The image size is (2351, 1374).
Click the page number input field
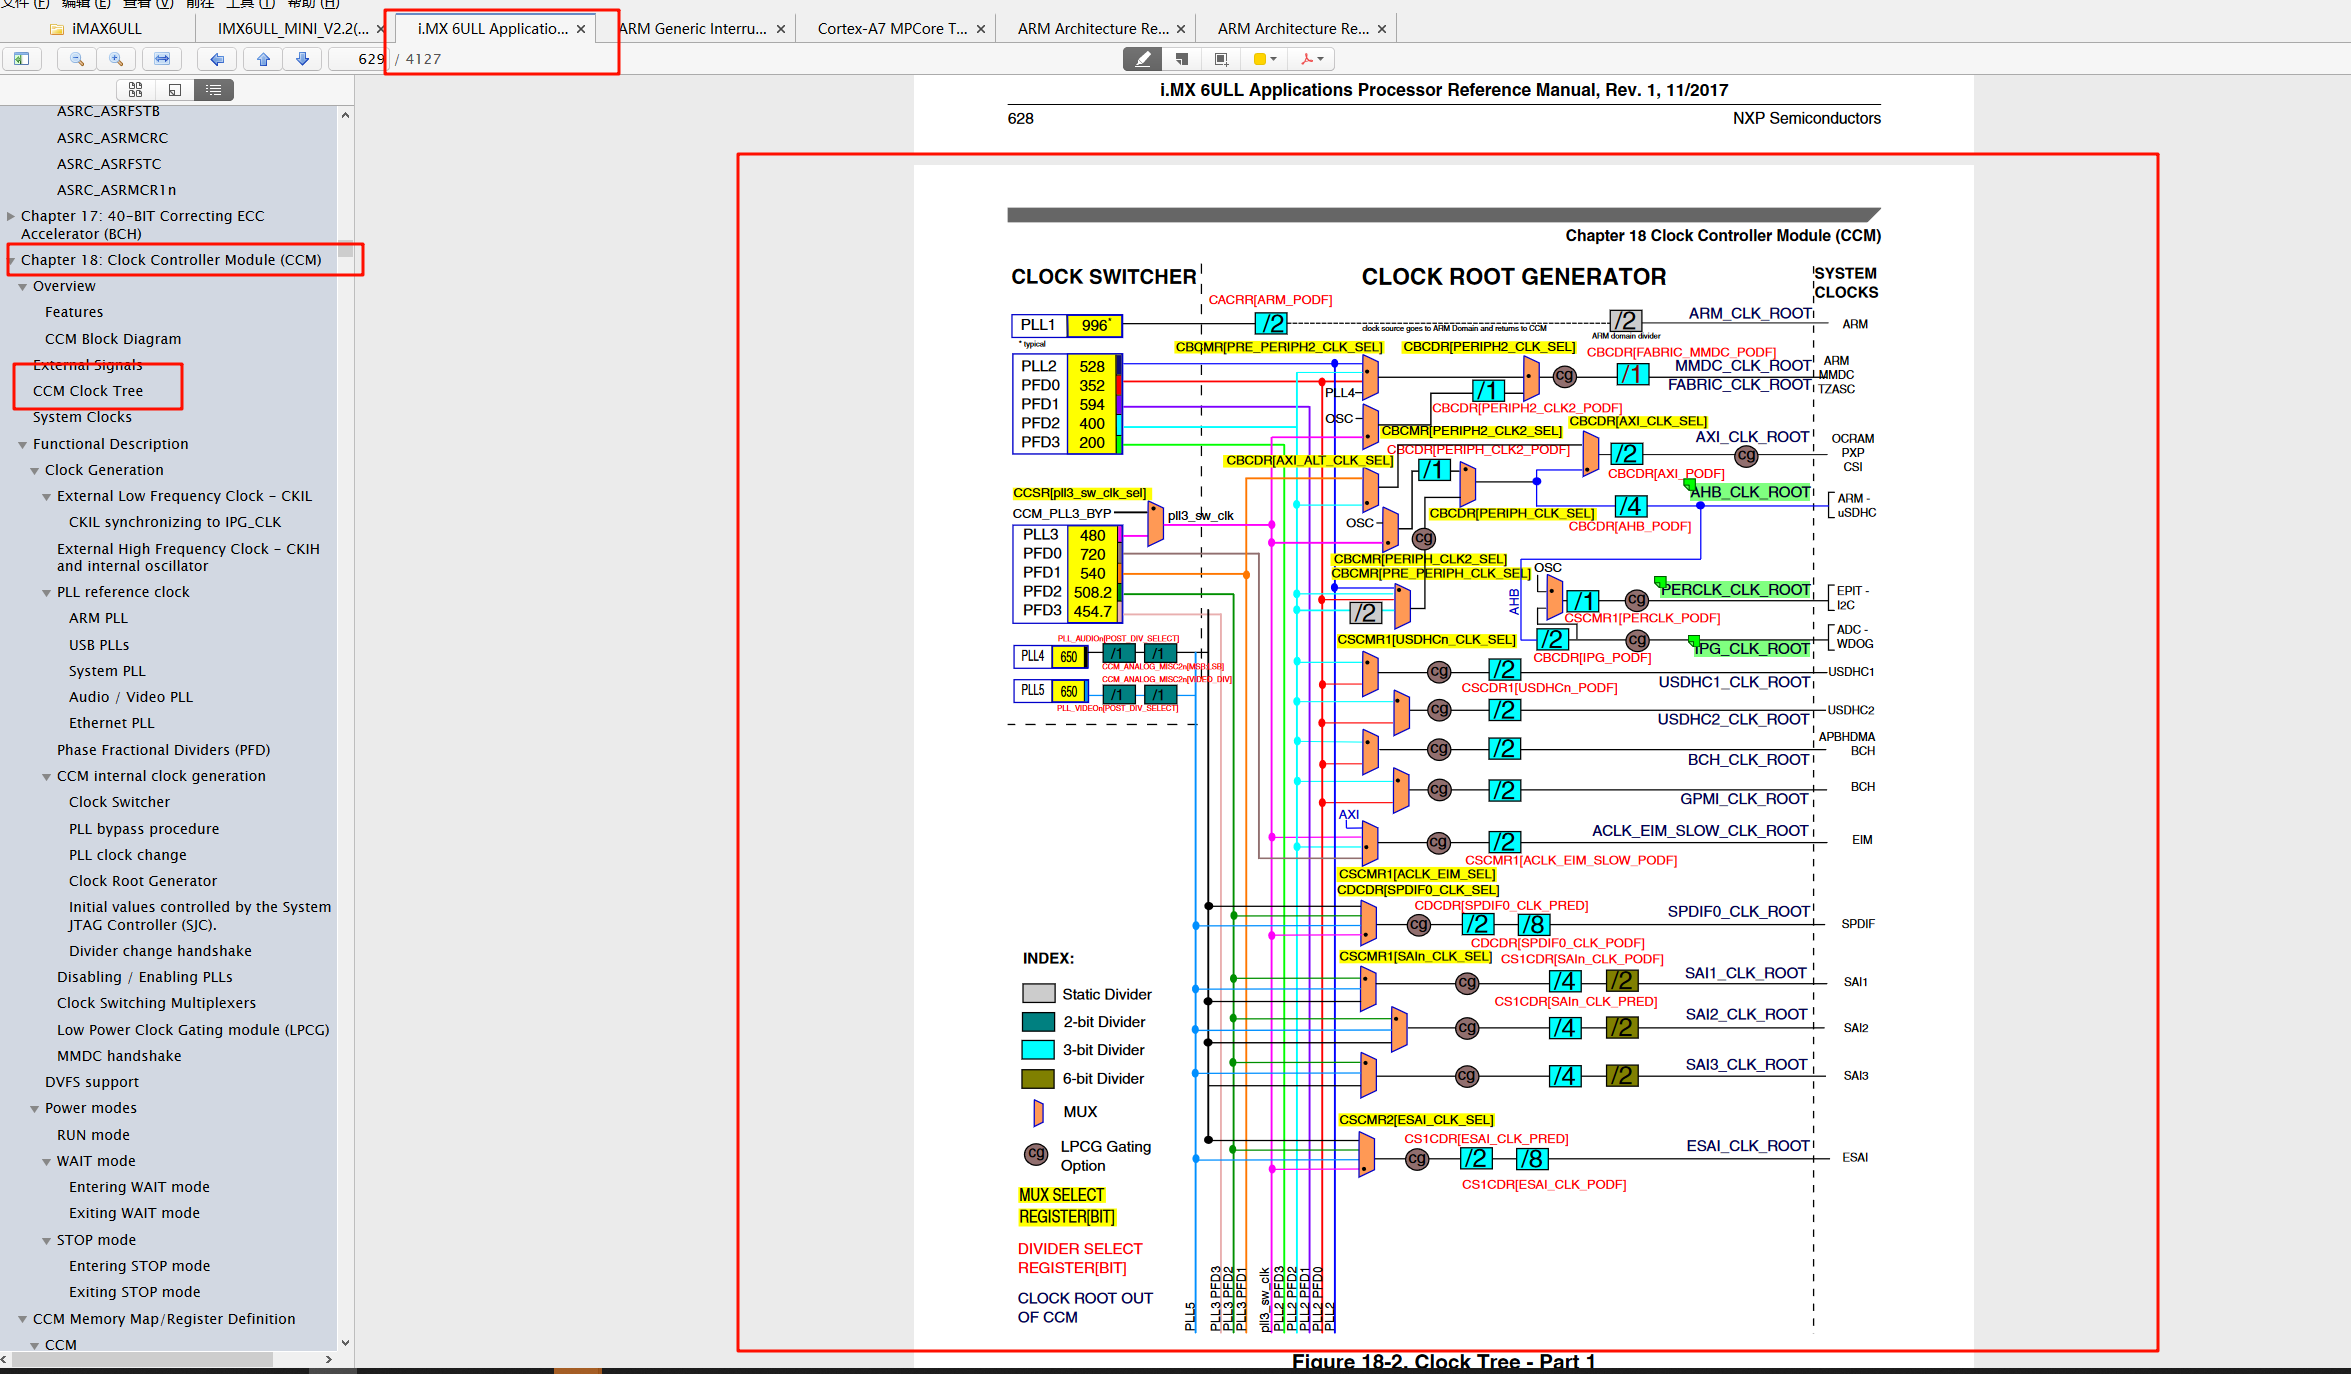(x=359, y=59)
